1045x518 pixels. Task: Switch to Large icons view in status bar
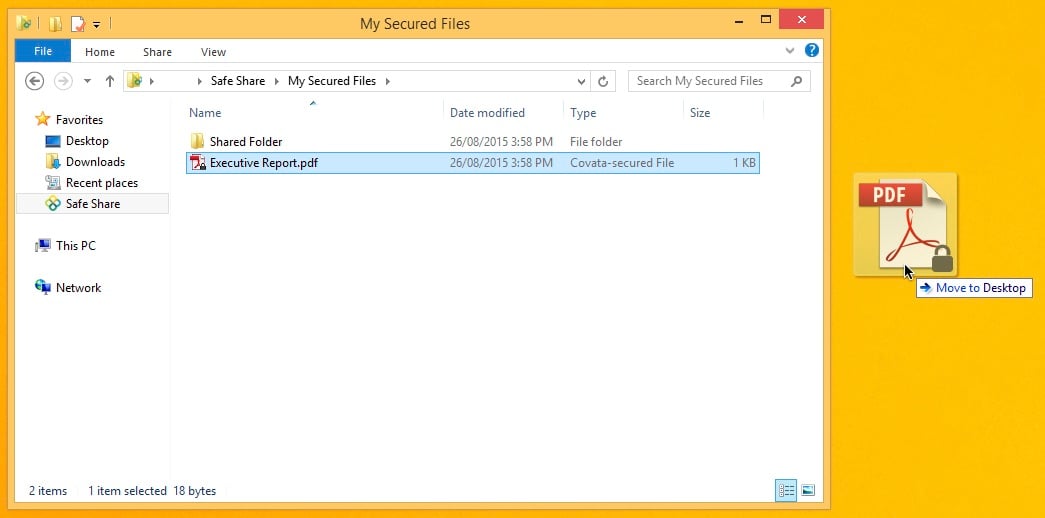click(x=808, y=491)
